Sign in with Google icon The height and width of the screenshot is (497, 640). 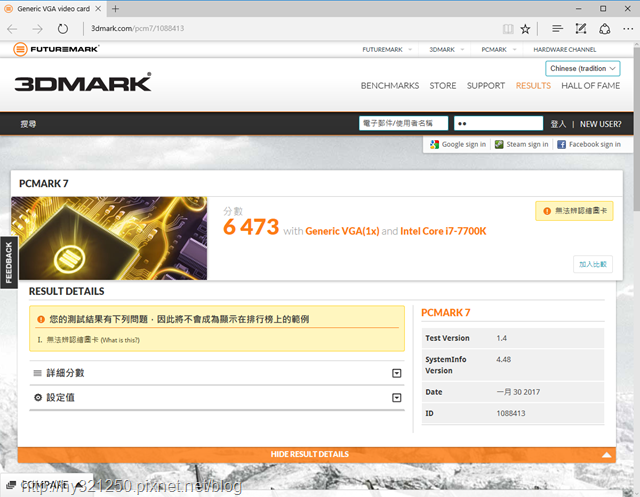[434, 144]
